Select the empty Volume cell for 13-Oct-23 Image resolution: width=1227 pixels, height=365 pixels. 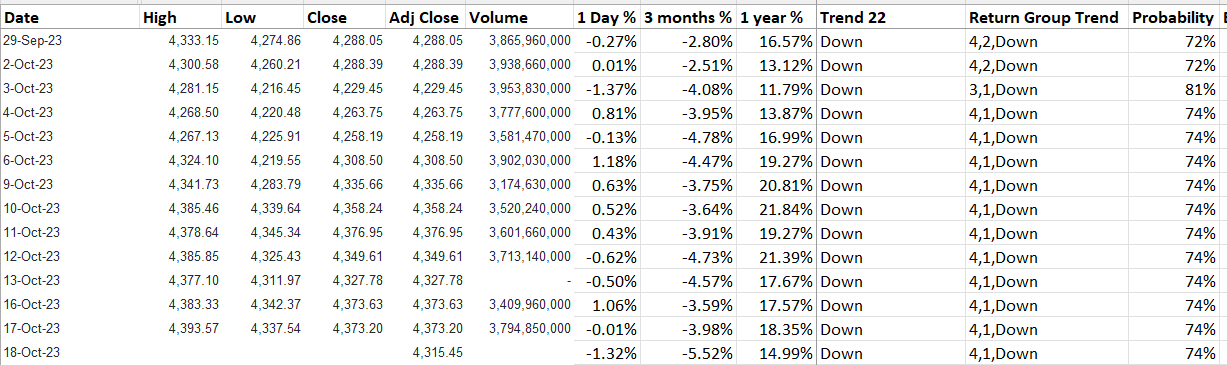[519, 282]
